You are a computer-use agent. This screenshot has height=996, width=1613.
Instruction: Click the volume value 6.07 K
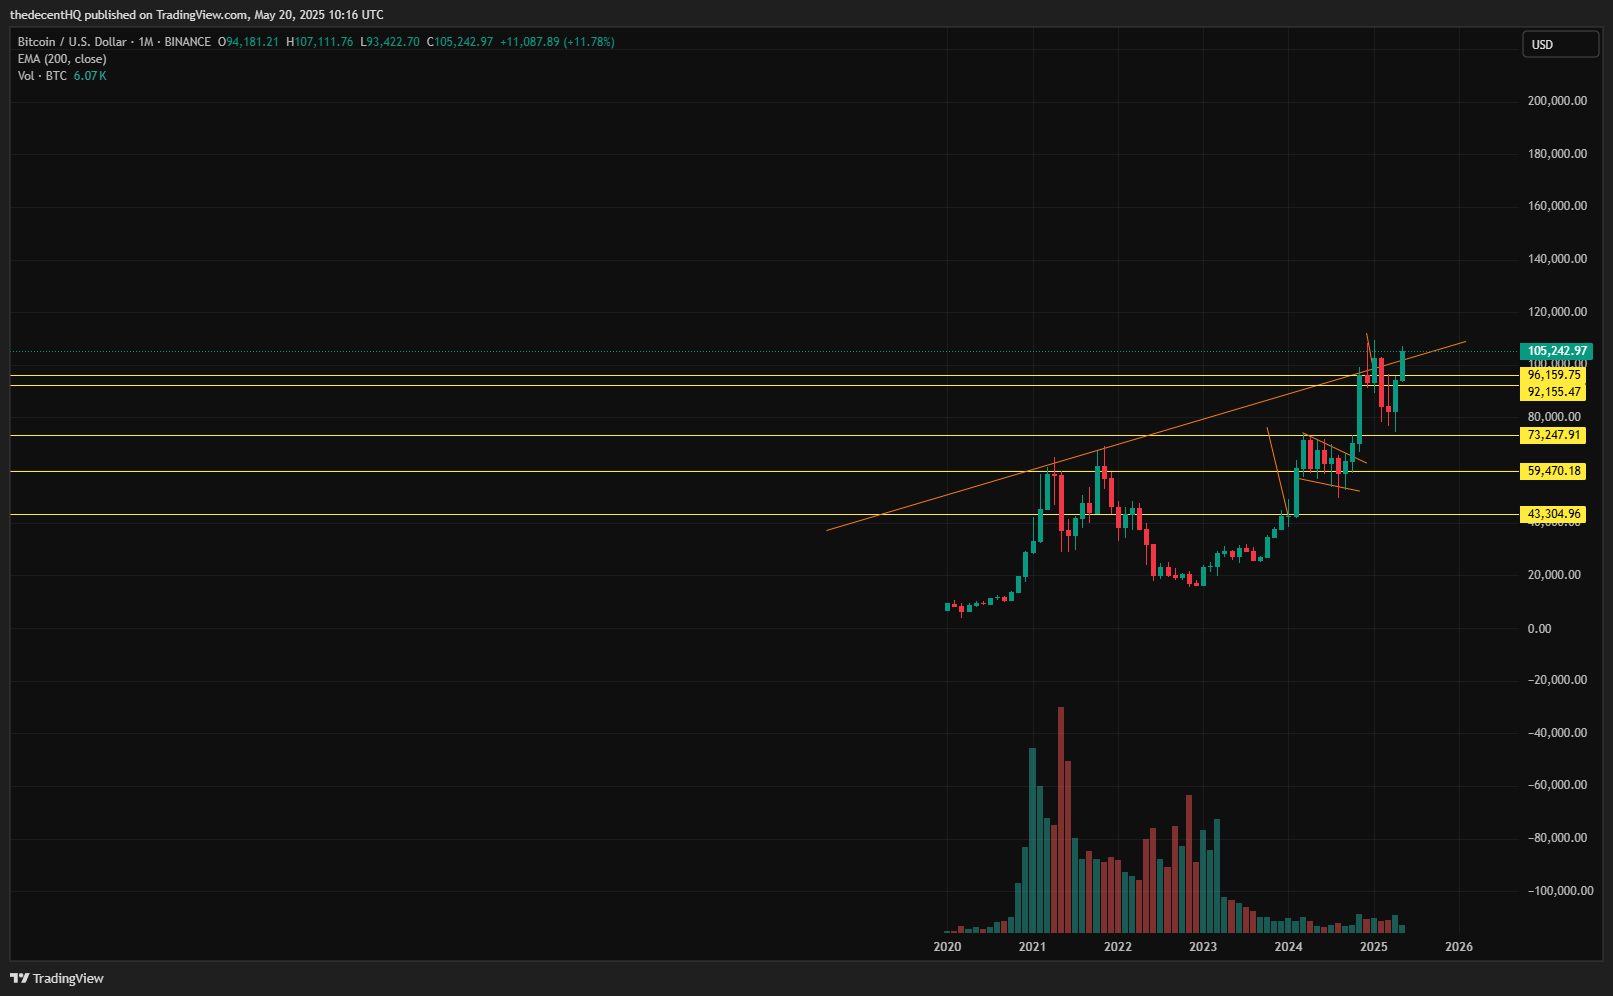point(90,76)
